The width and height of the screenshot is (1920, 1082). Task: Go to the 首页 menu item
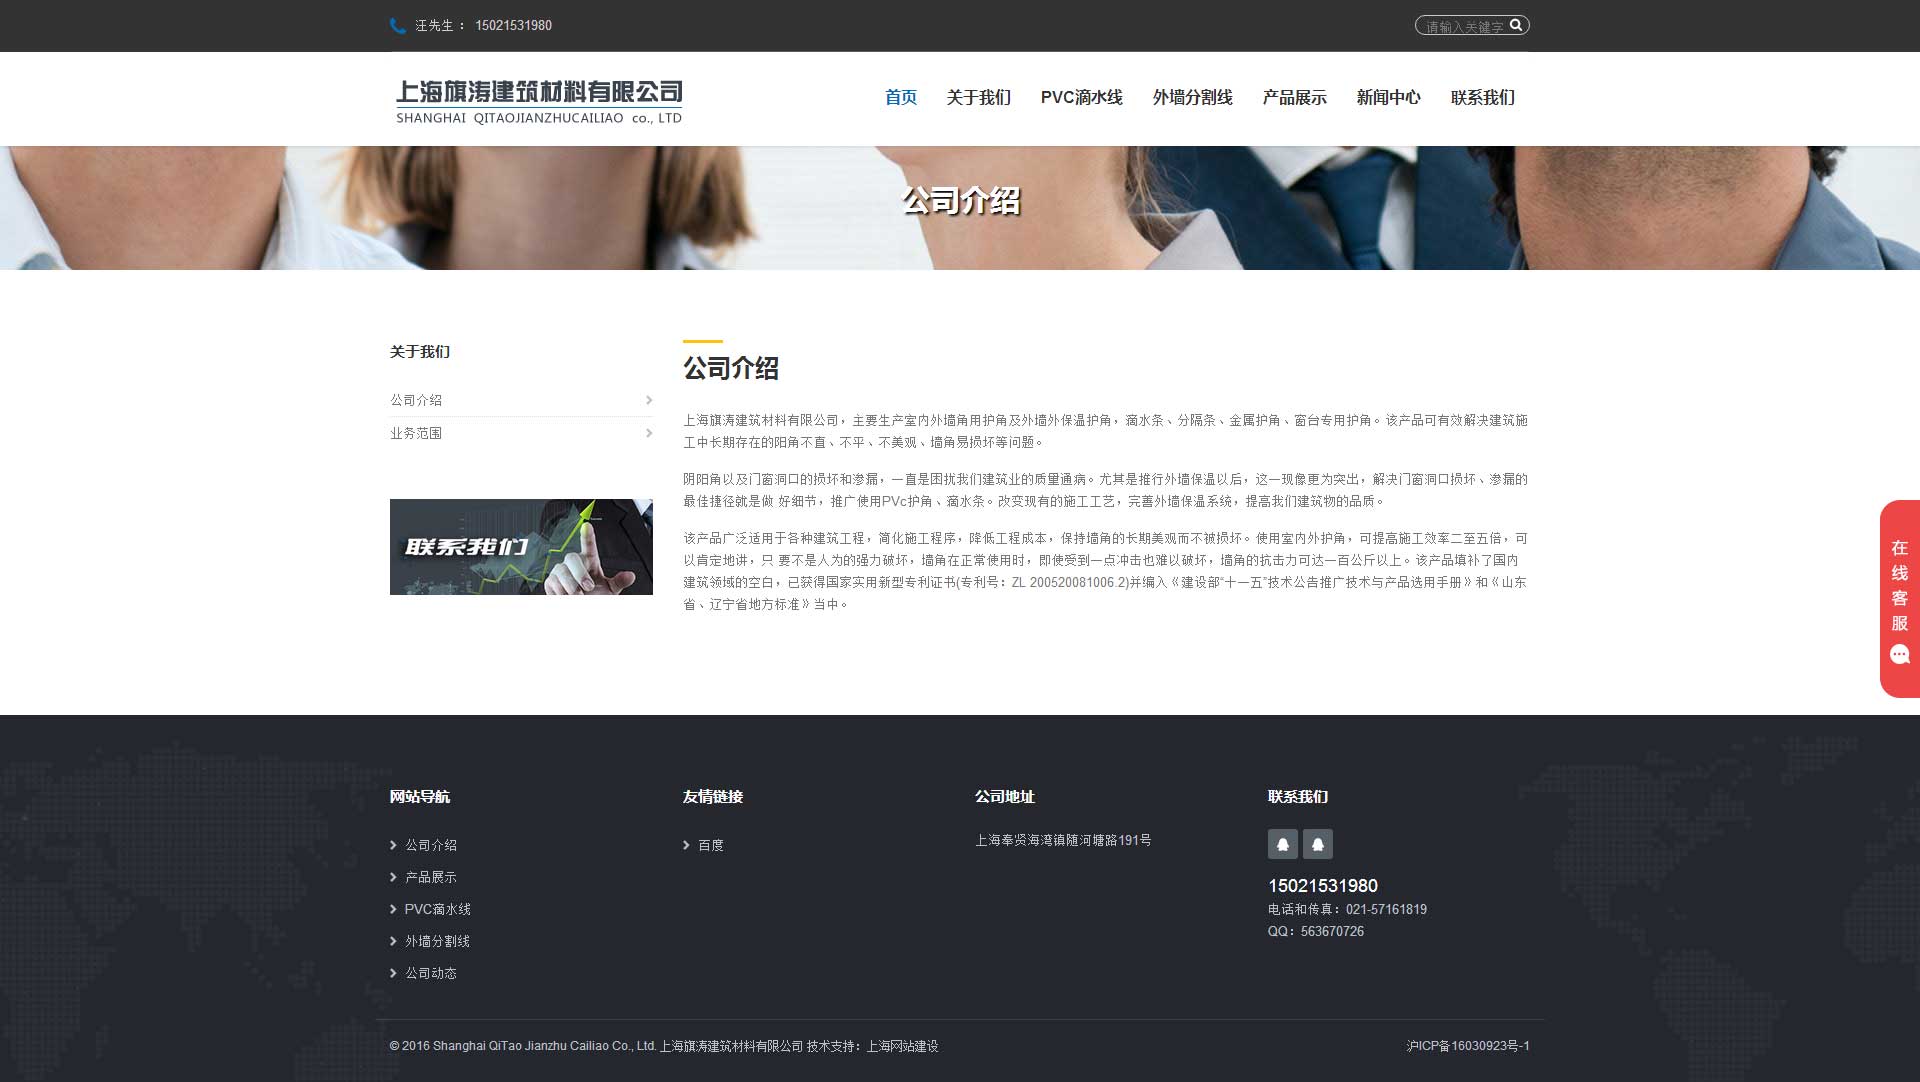coord(901,97)
